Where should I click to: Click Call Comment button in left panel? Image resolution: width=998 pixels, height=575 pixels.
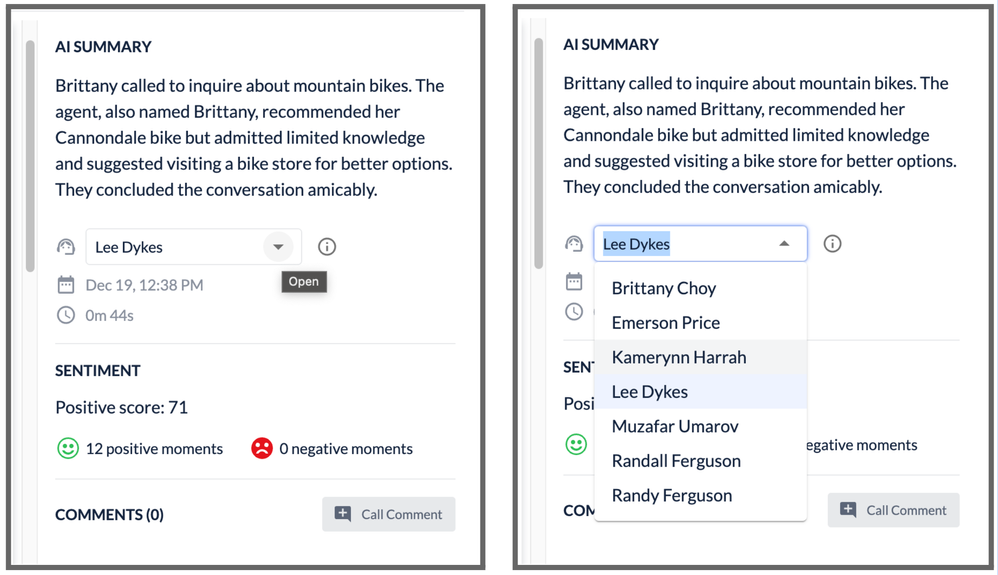[x=389, y=514]
